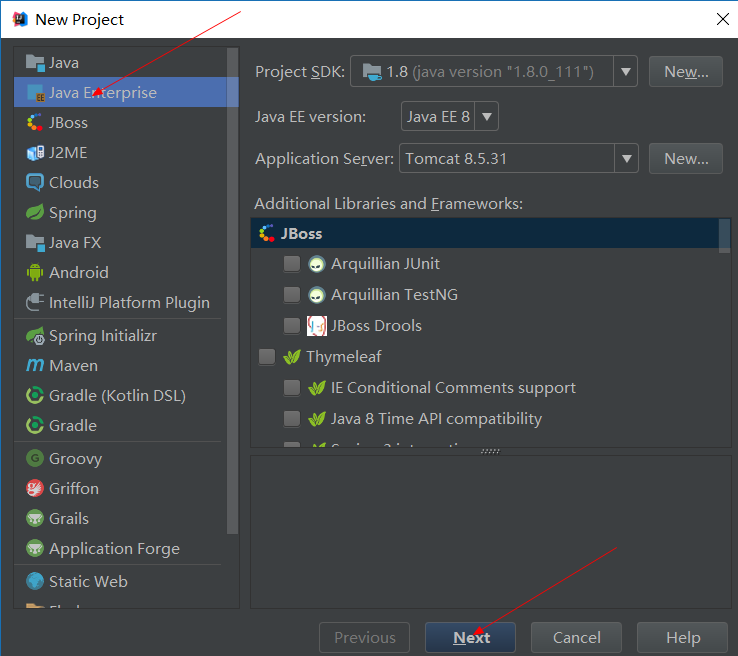This screenshot has width=738, height=656.
Task: Choose the Spring leaf icon
Action: [35, 213]
